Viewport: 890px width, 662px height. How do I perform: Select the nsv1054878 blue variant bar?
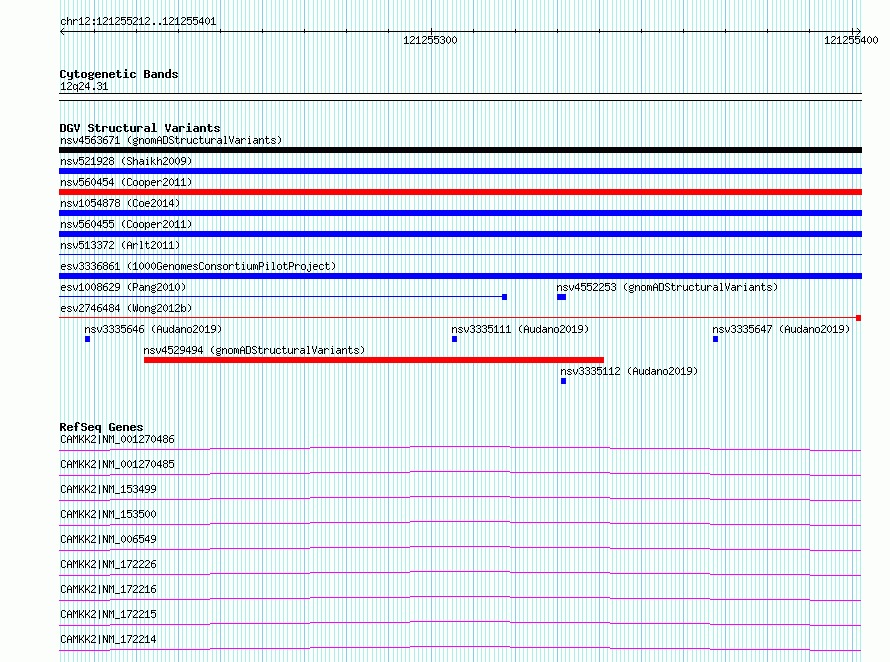pos(460,213)
